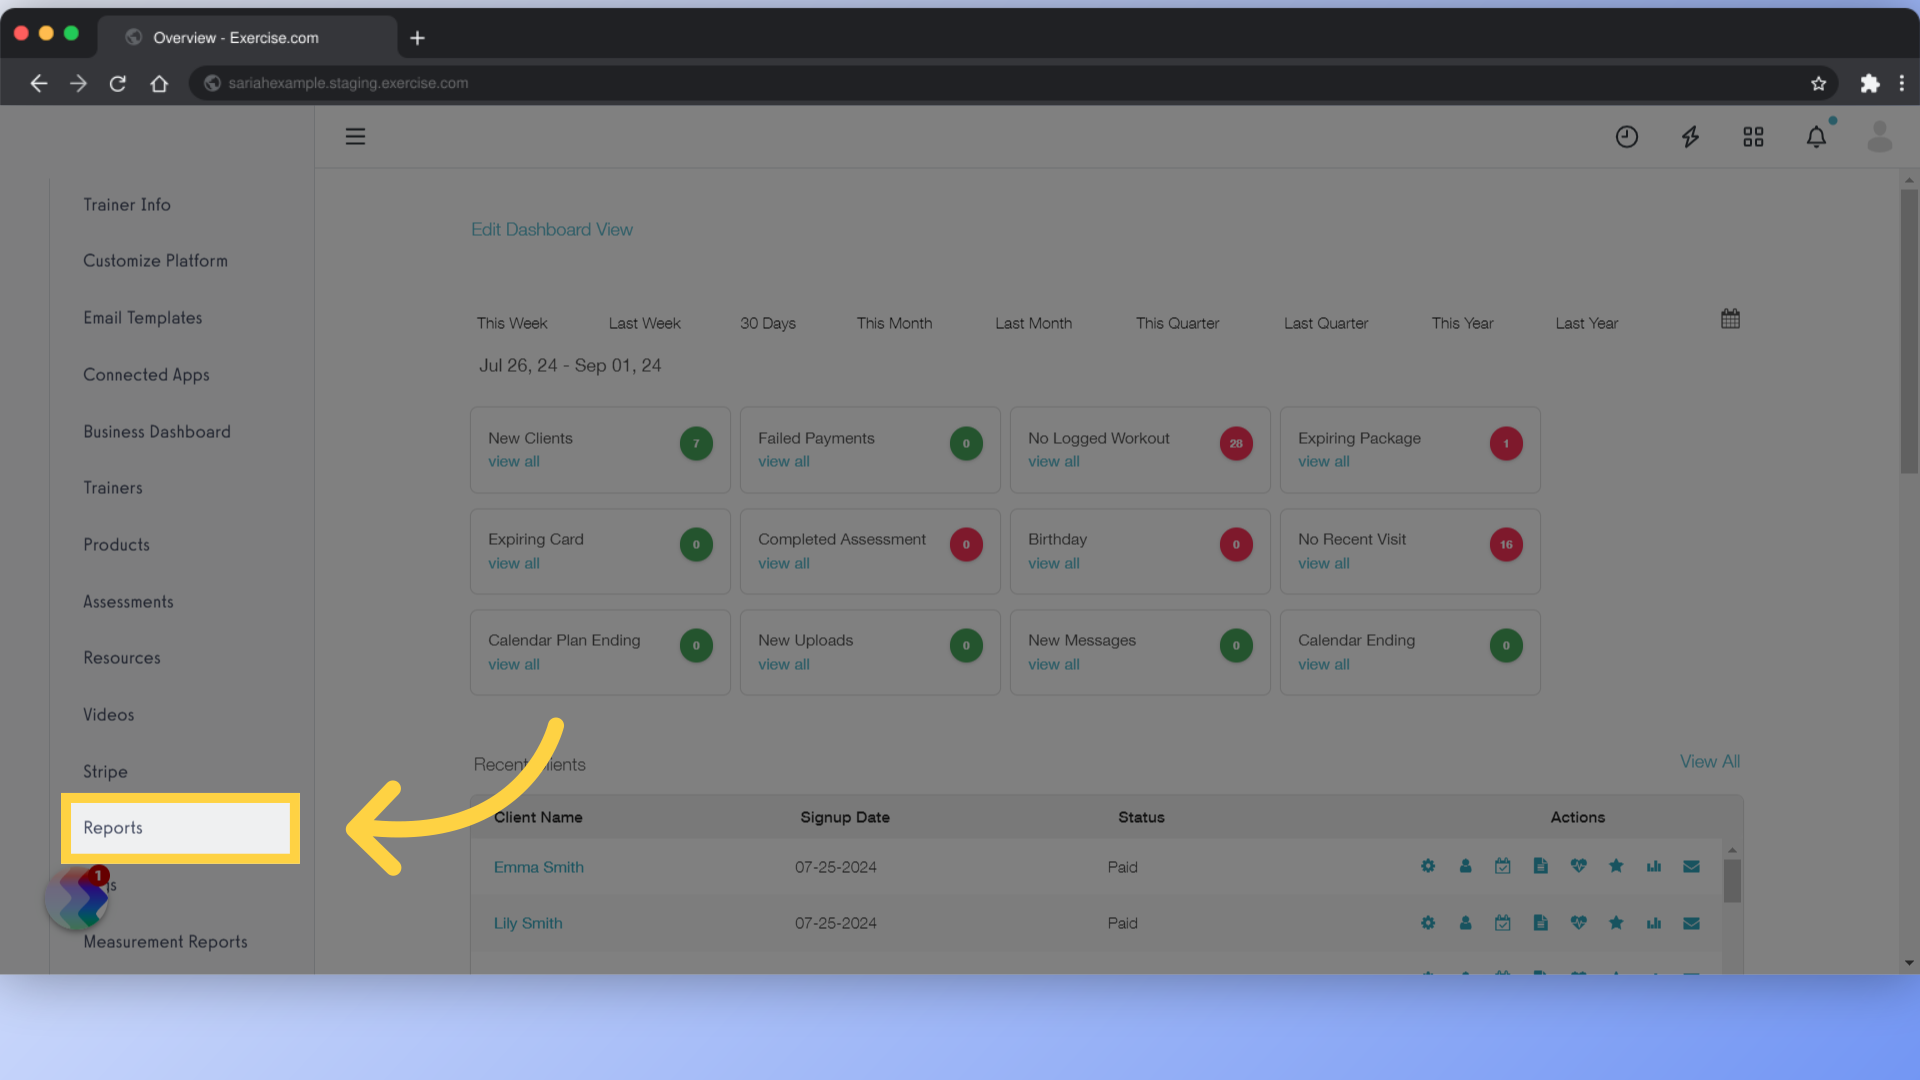Open the four-squares apps grid icon
The image size is (1920, 1080).
point(1753,137)
